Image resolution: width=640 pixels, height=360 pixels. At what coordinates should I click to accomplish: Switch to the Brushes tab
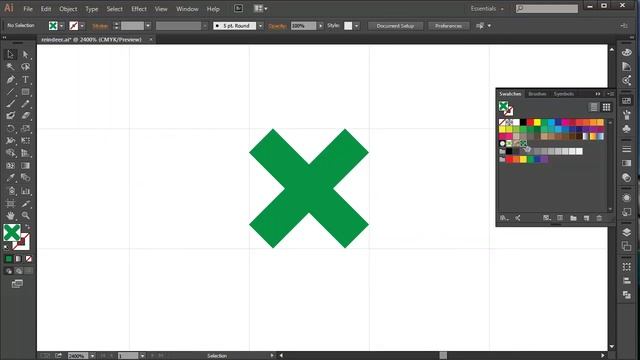coord(537,94)
